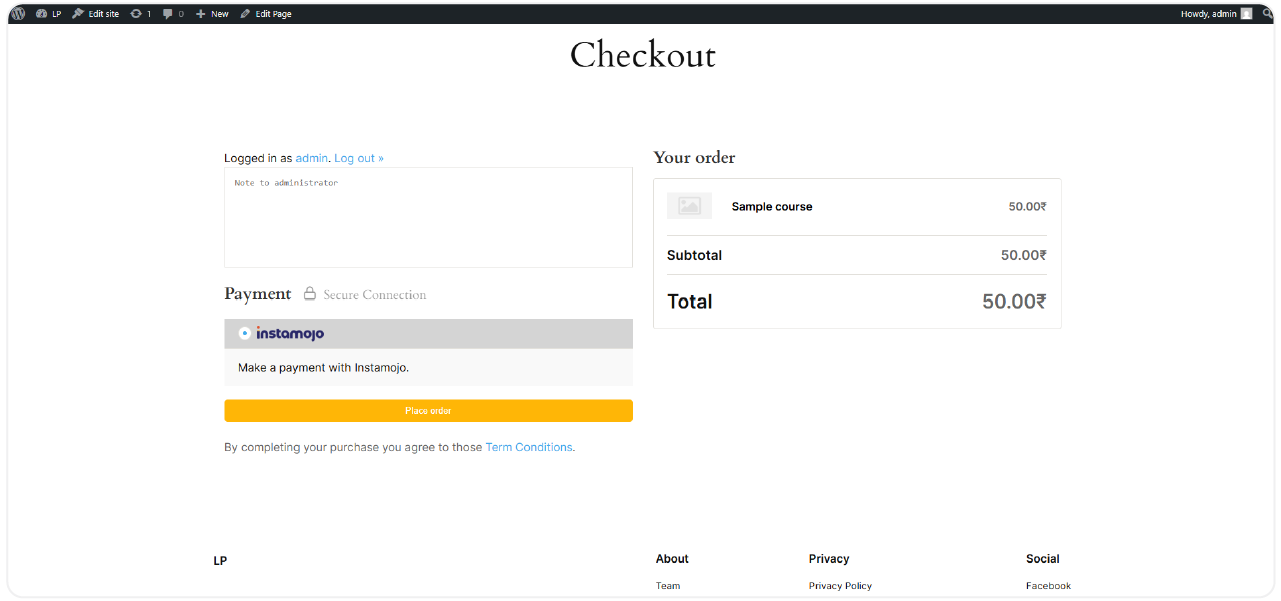
Task: Open the New content menu
Action: (212, 14)
